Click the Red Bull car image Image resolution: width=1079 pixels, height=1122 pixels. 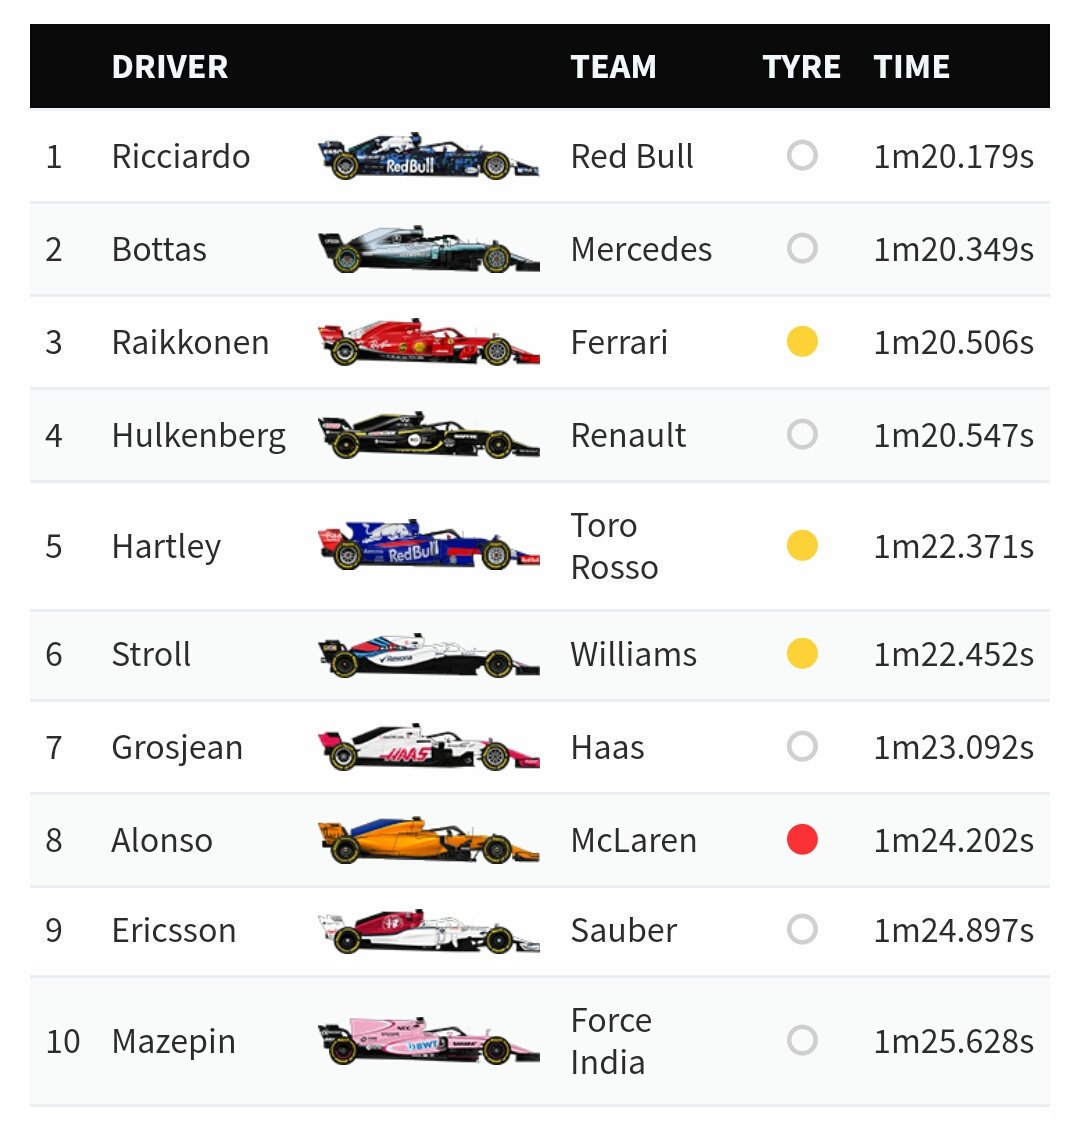pos(428,155)
